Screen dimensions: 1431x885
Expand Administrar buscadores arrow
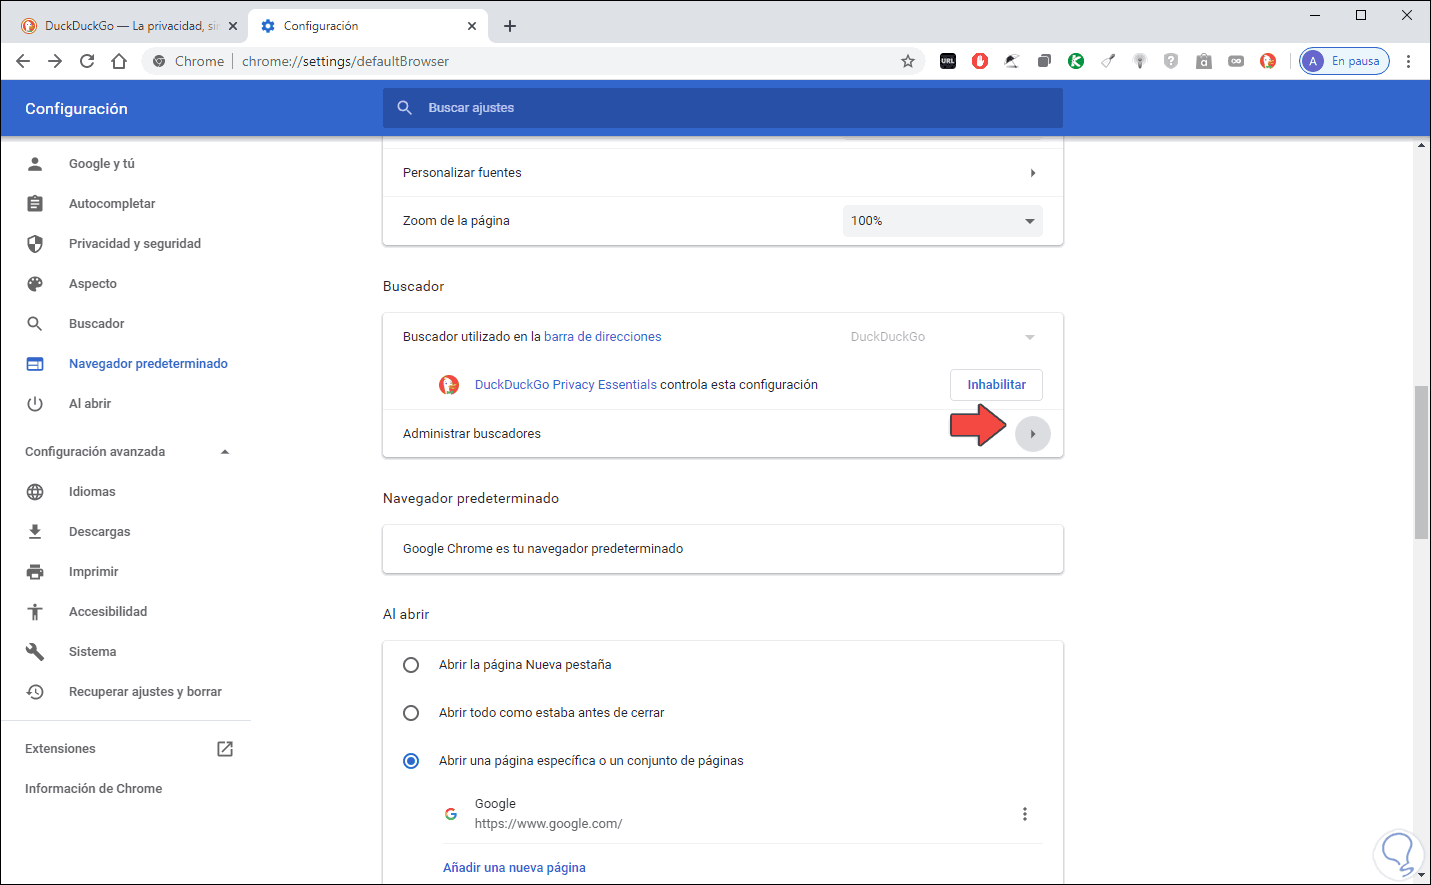pos(1032,434)
